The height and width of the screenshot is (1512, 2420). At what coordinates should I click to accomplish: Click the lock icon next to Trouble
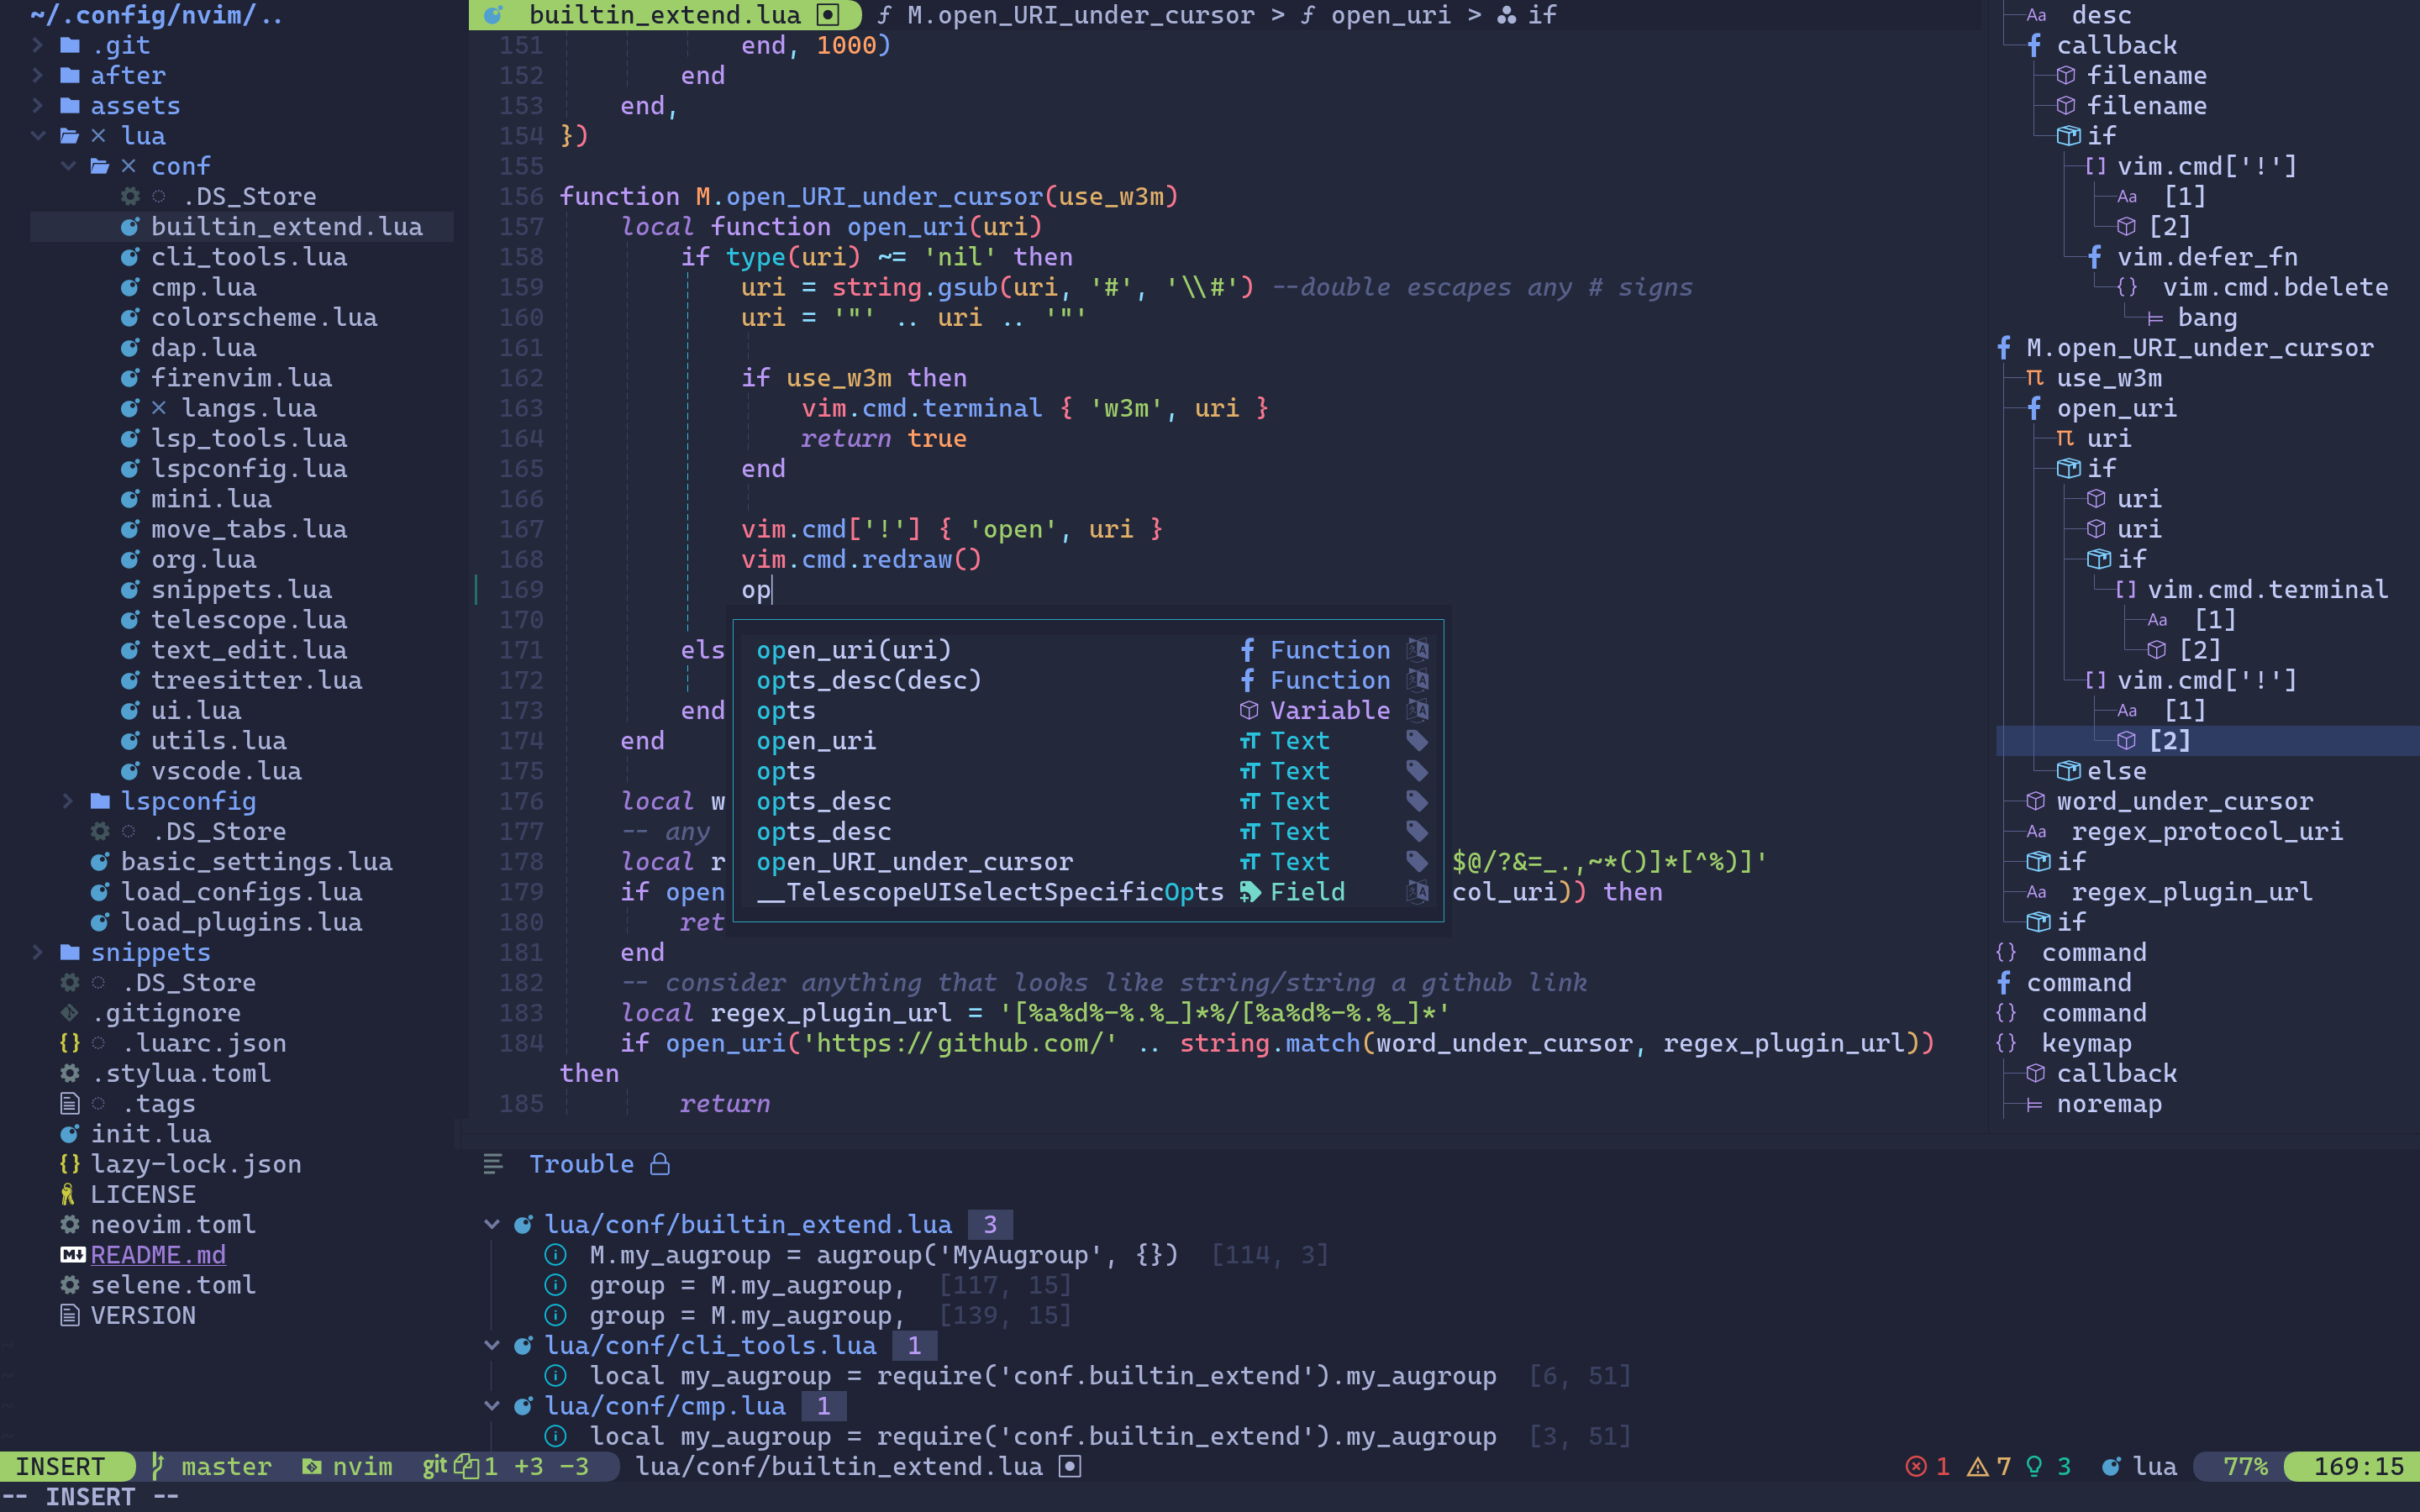660,1164
